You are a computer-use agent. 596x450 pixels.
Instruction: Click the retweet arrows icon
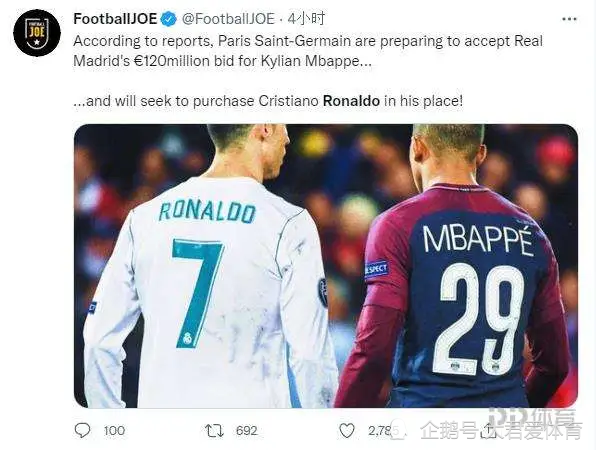[x=214, y=431]
